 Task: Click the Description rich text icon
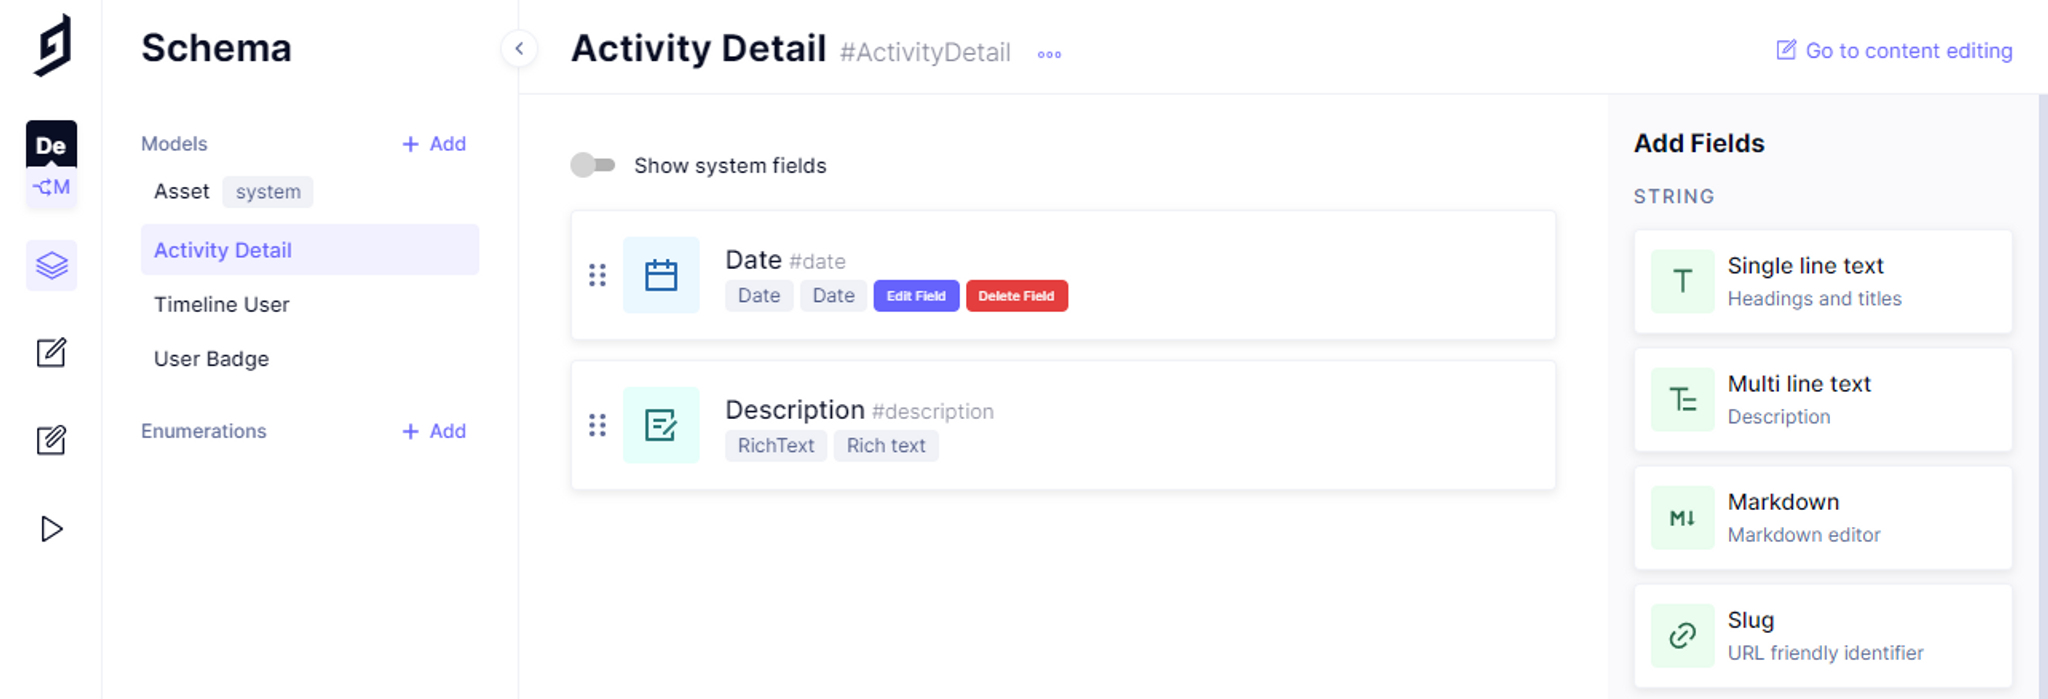[x=661, y=425]
